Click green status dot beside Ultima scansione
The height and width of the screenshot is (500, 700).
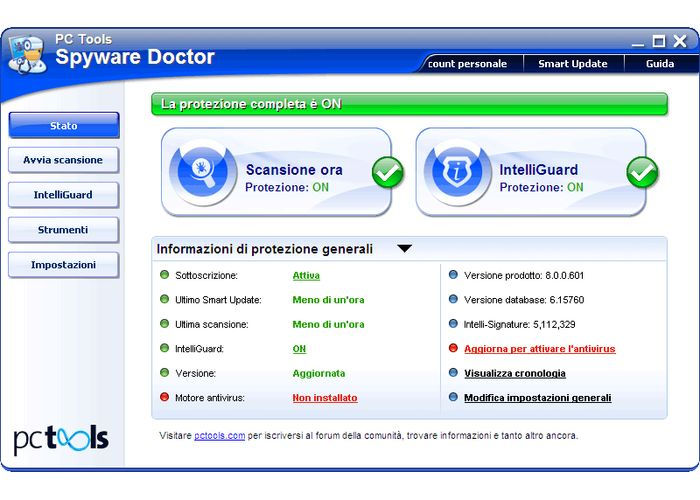tap(164, 324)
